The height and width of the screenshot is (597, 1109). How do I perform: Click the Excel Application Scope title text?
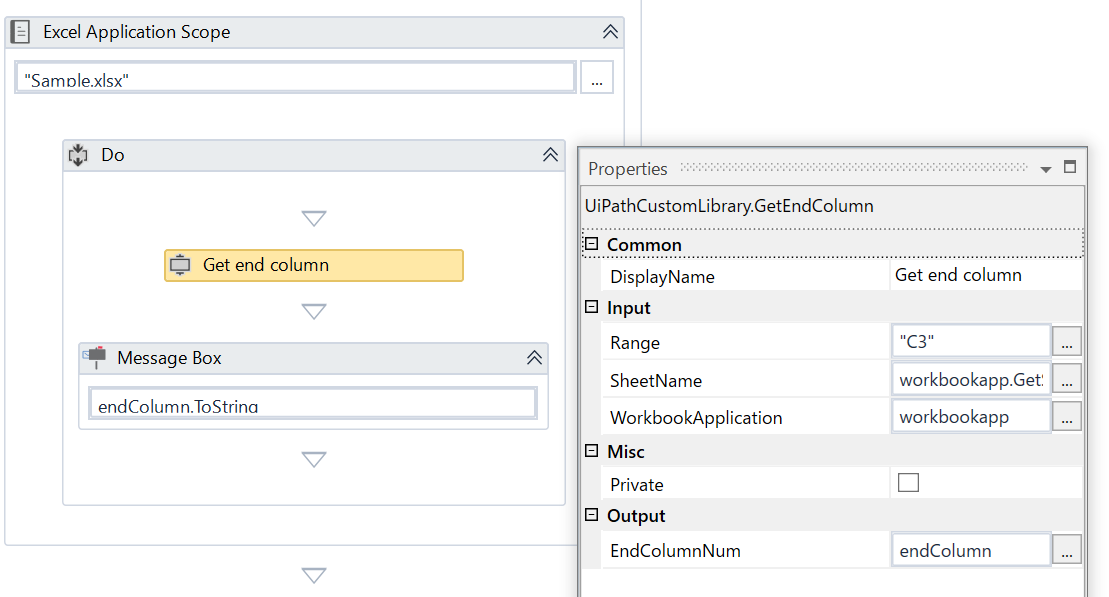click(x=137, y=32)
